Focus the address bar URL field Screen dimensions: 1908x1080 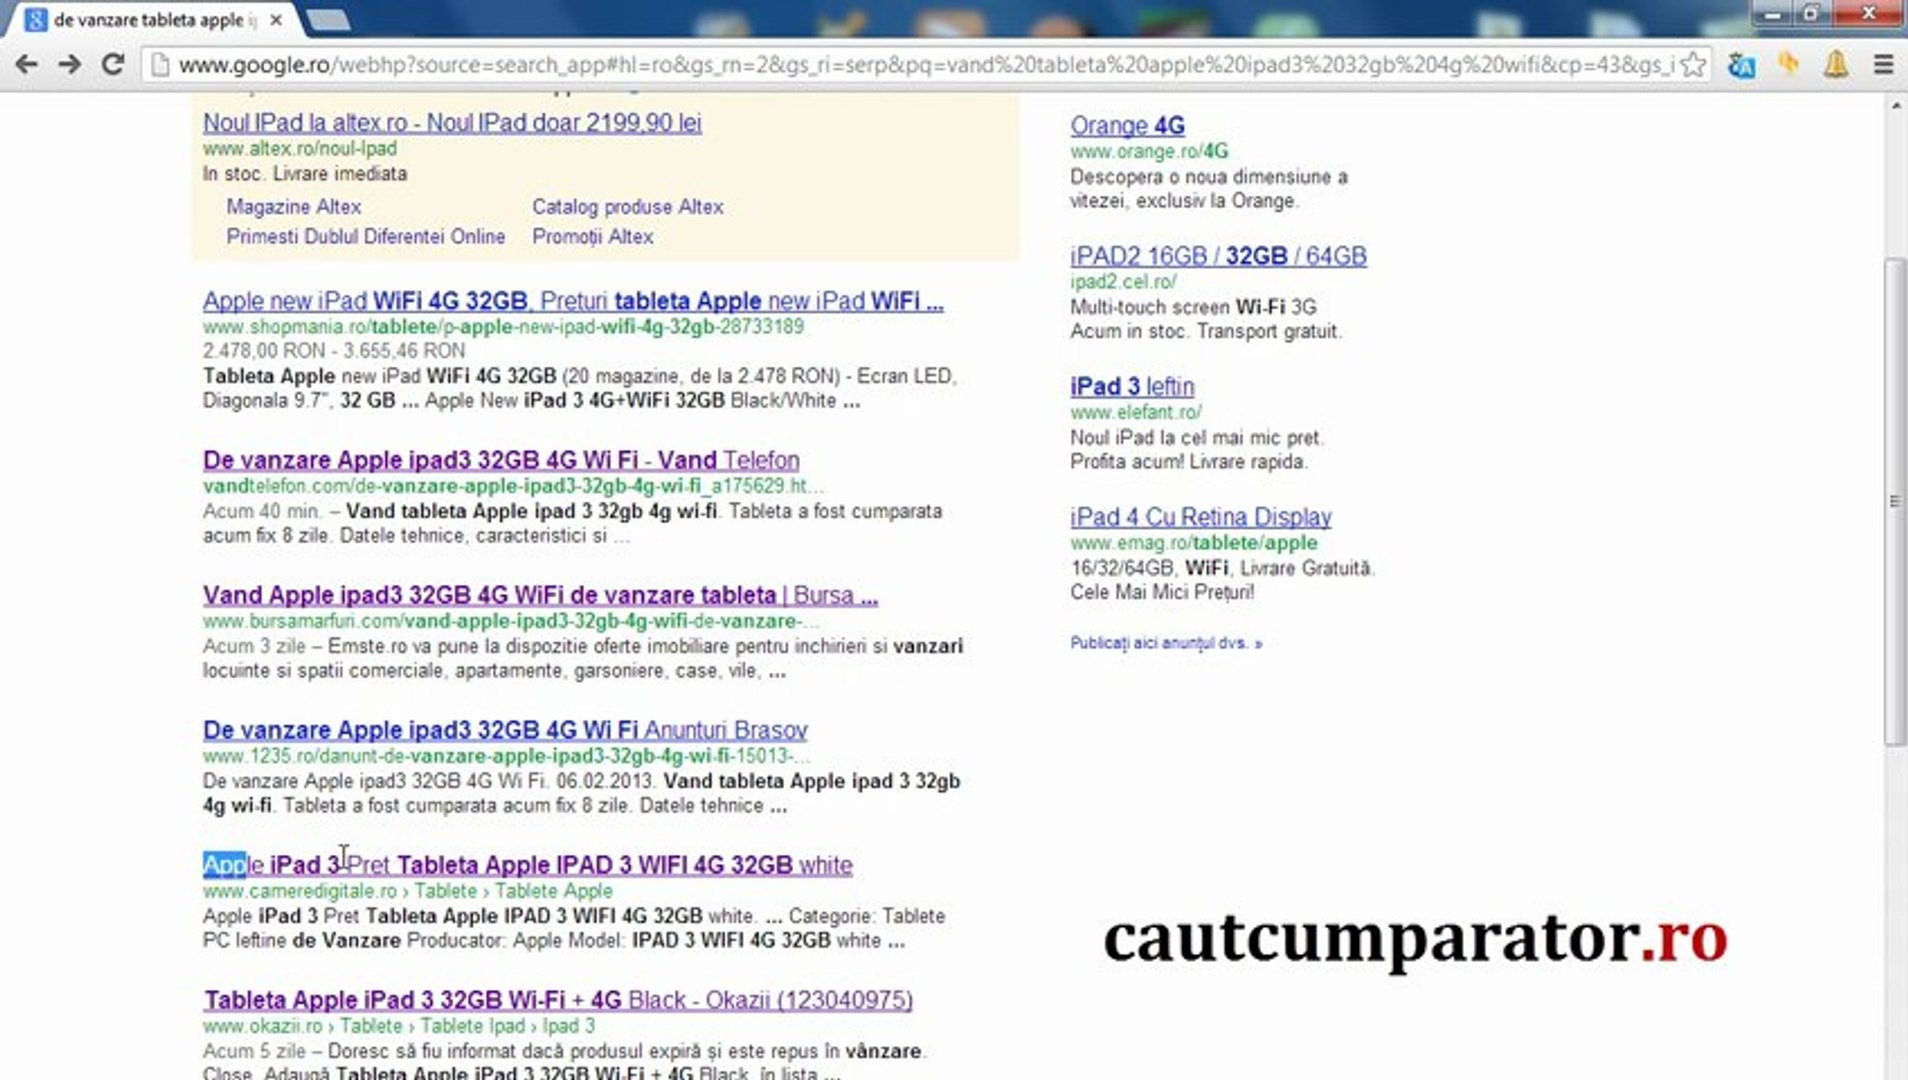(x=925, y=65)
